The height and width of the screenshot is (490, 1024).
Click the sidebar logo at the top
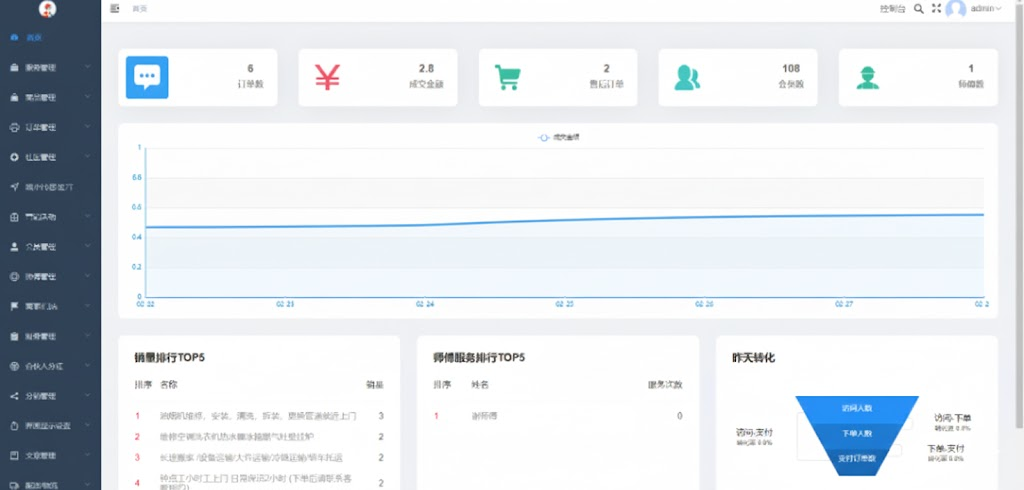(47, 8)
